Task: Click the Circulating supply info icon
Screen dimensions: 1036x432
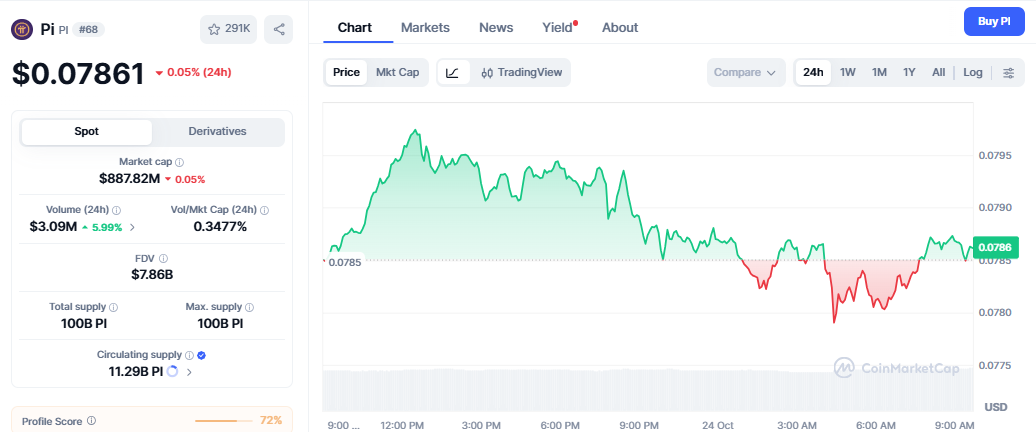Action: pos(189,355)
